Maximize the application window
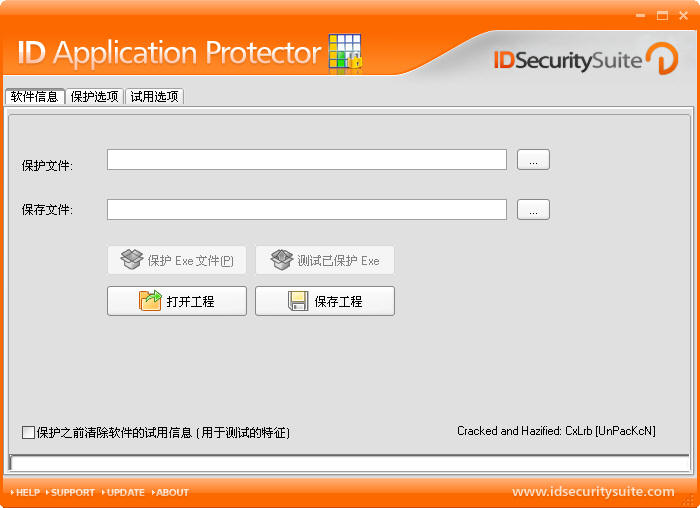Viewport: 700px width, 508px height. coord(662,15)
